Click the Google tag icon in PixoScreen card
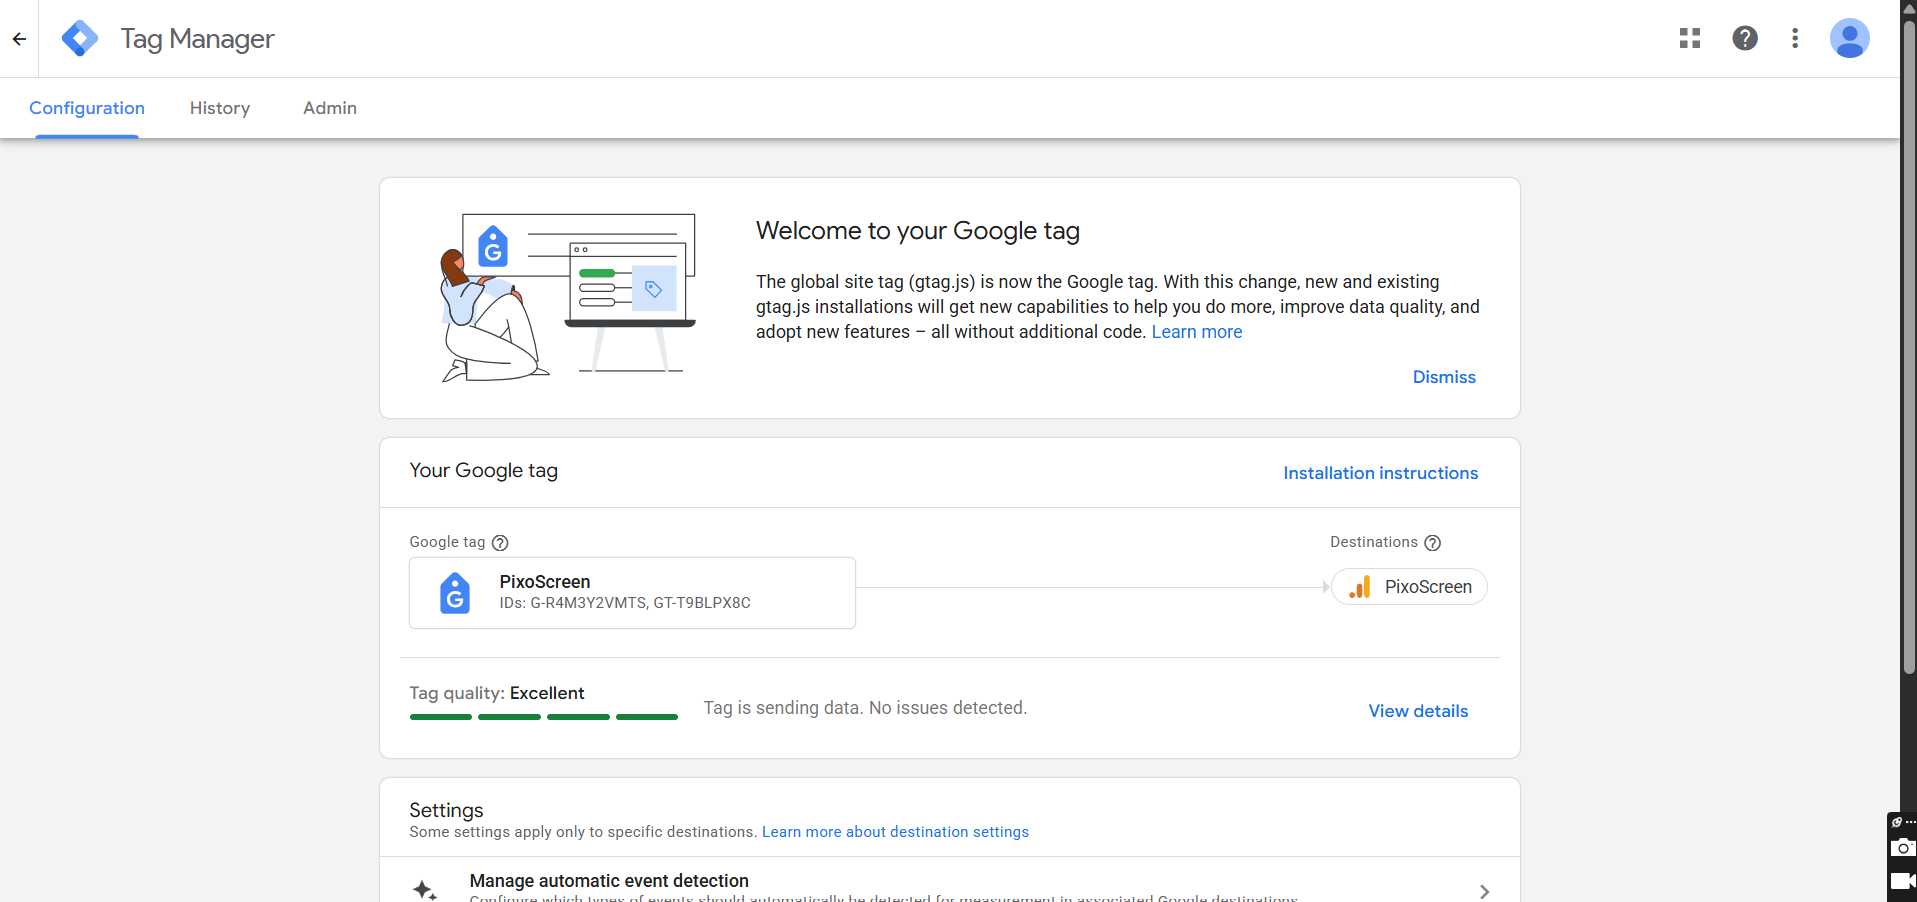This screenshot has height=902, width=1917. pos(455,593)
